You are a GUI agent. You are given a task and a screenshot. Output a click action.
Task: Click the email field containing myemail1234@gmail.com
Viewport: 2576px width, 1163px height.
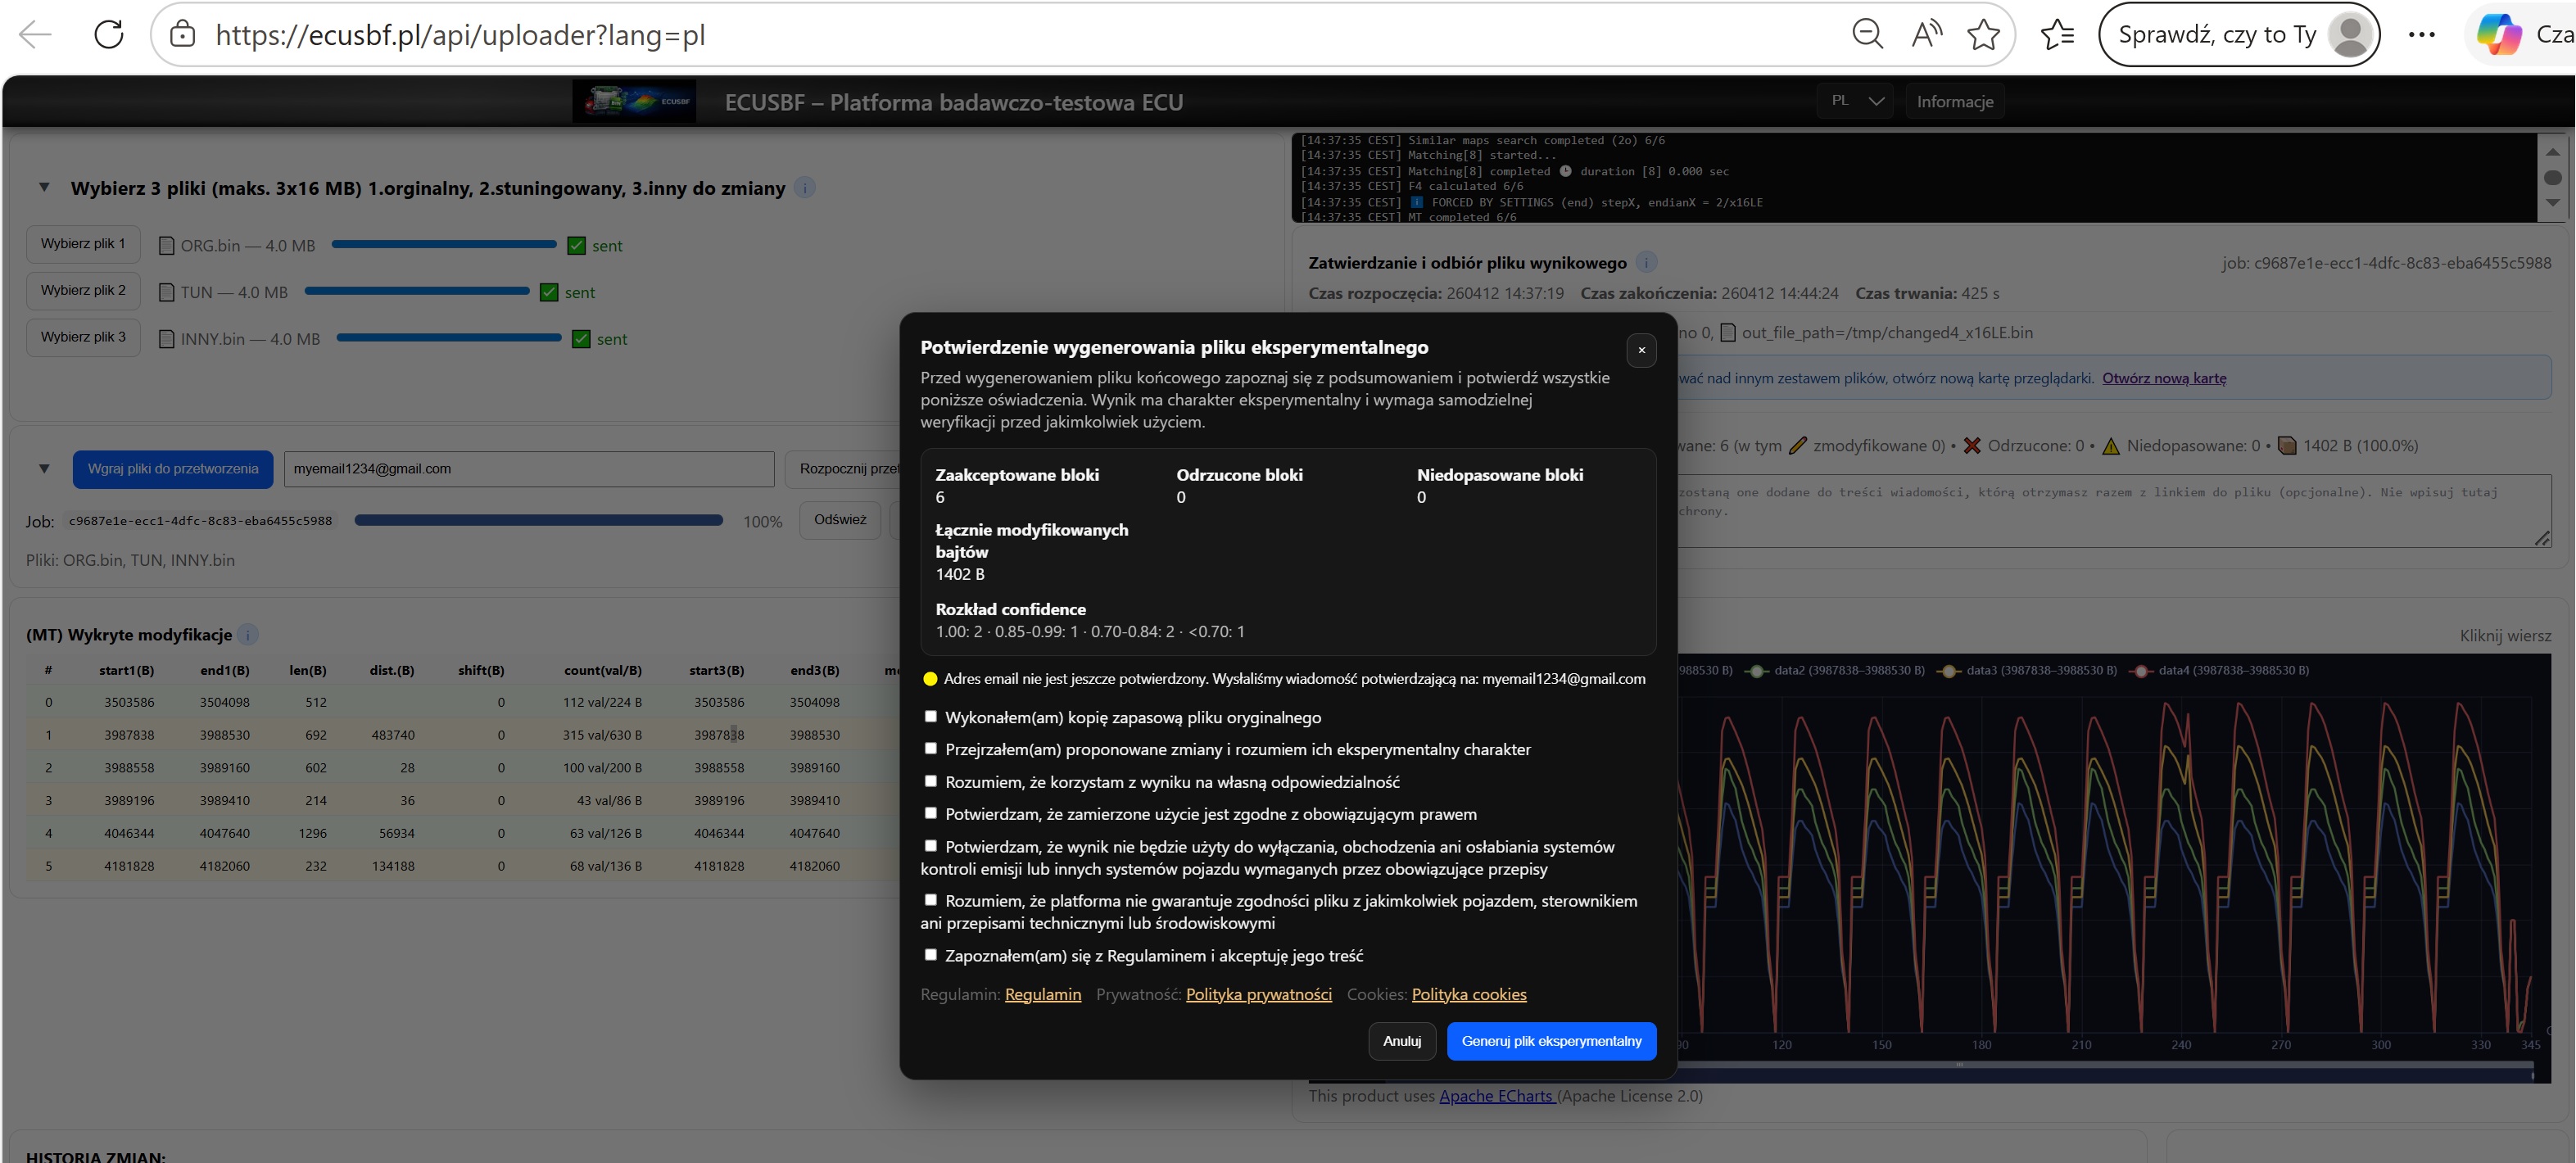[528, 468]
